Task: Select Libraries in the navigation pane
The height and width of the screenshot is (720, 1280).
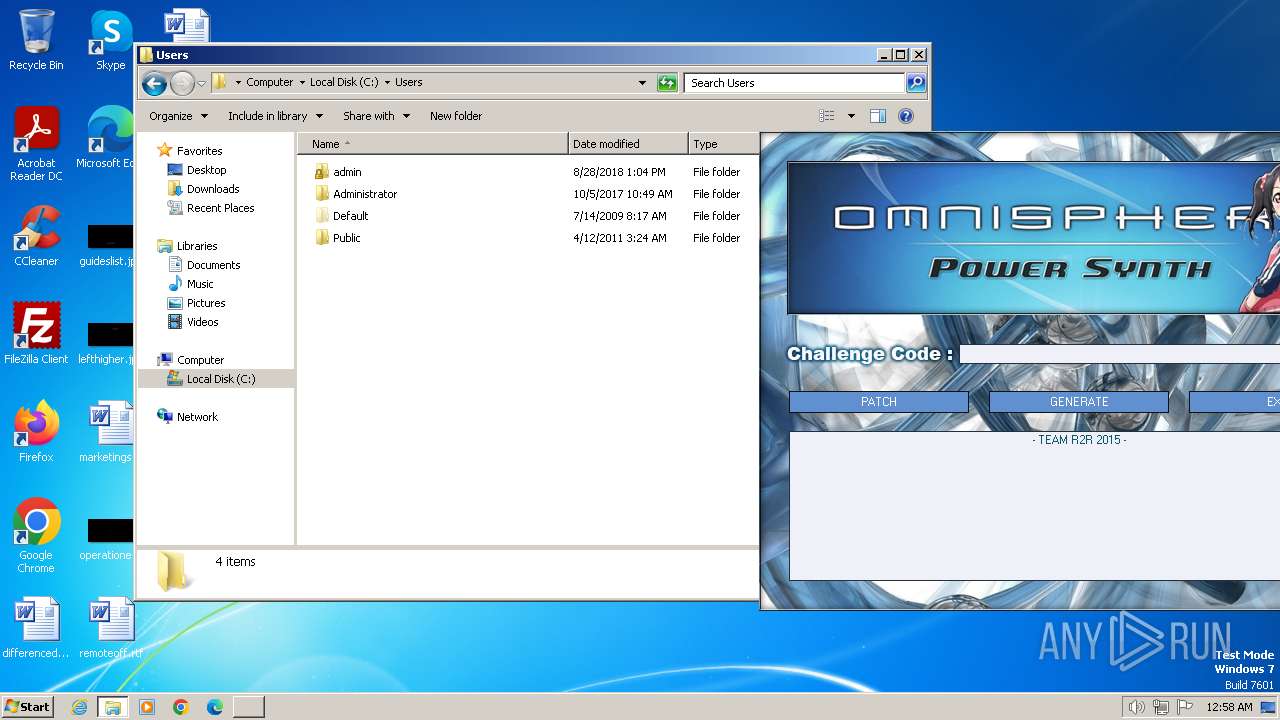Action: (x=197, y=246)
